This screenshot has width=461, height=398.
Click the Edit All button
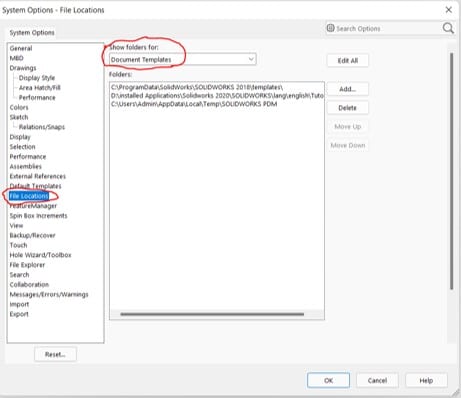348,61
